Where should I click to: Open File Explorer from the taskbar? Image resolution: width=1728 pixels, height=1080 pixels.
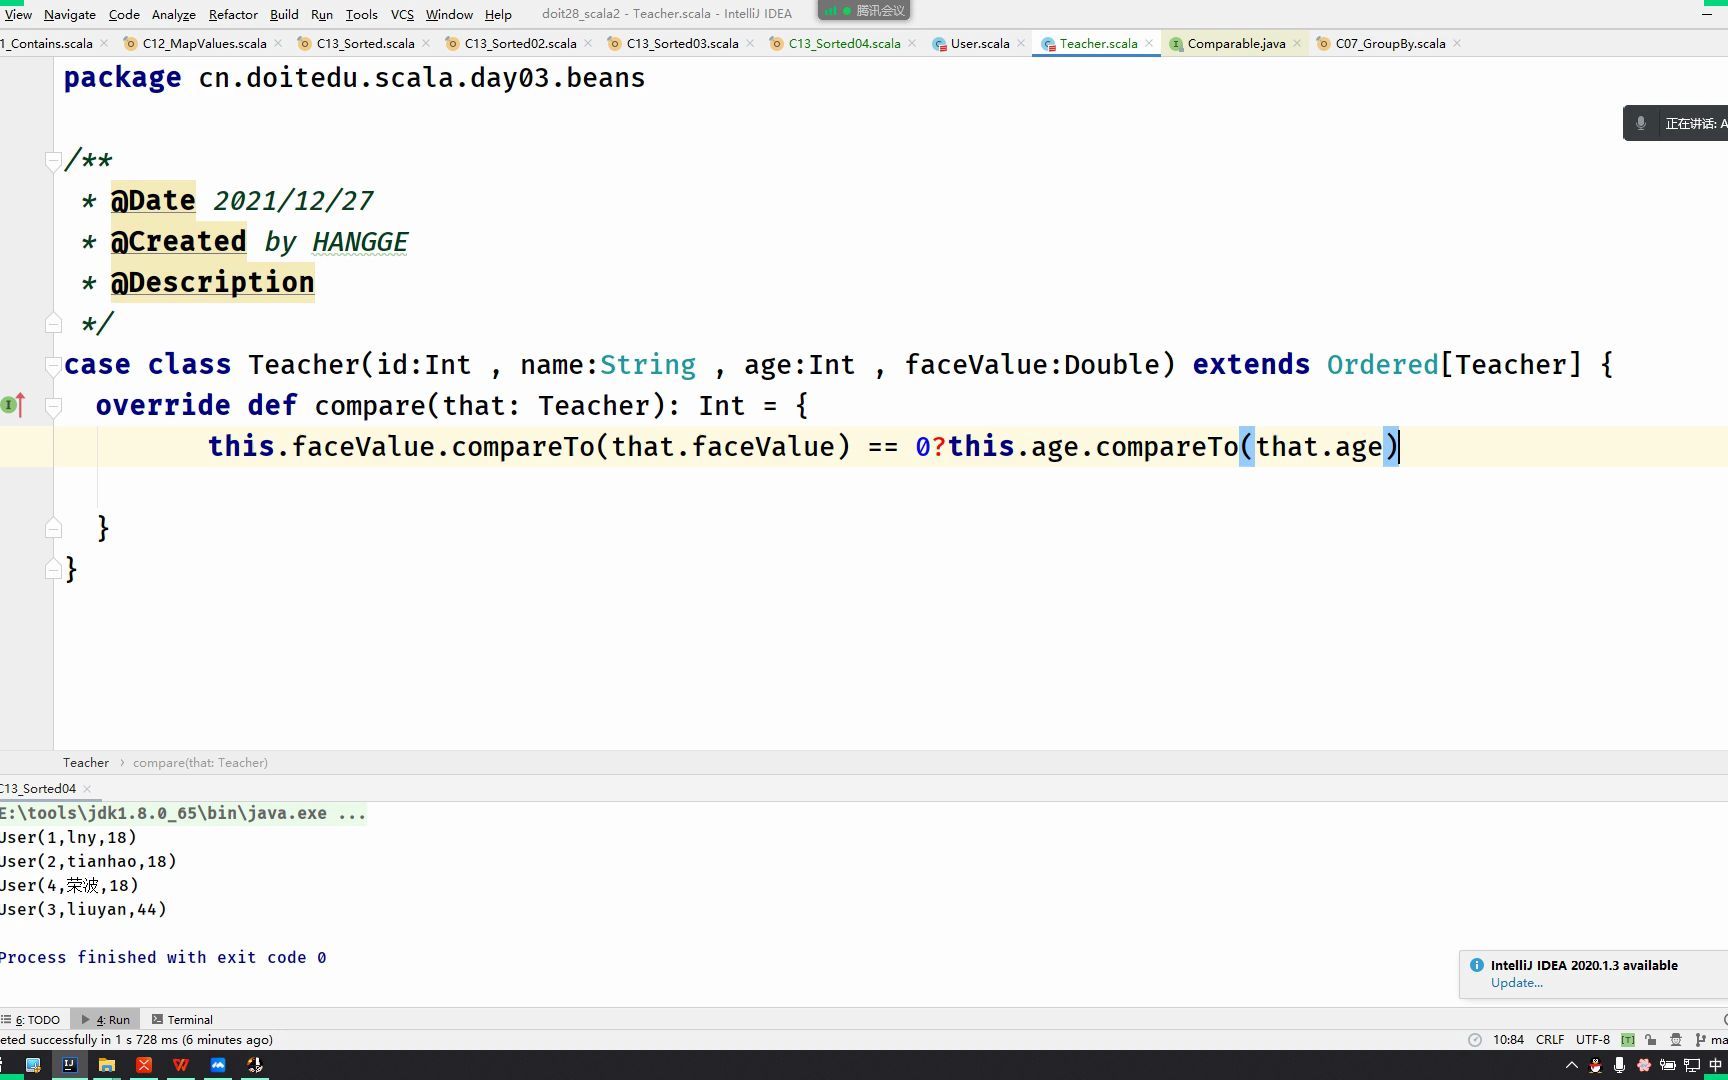coord(107,1065)
